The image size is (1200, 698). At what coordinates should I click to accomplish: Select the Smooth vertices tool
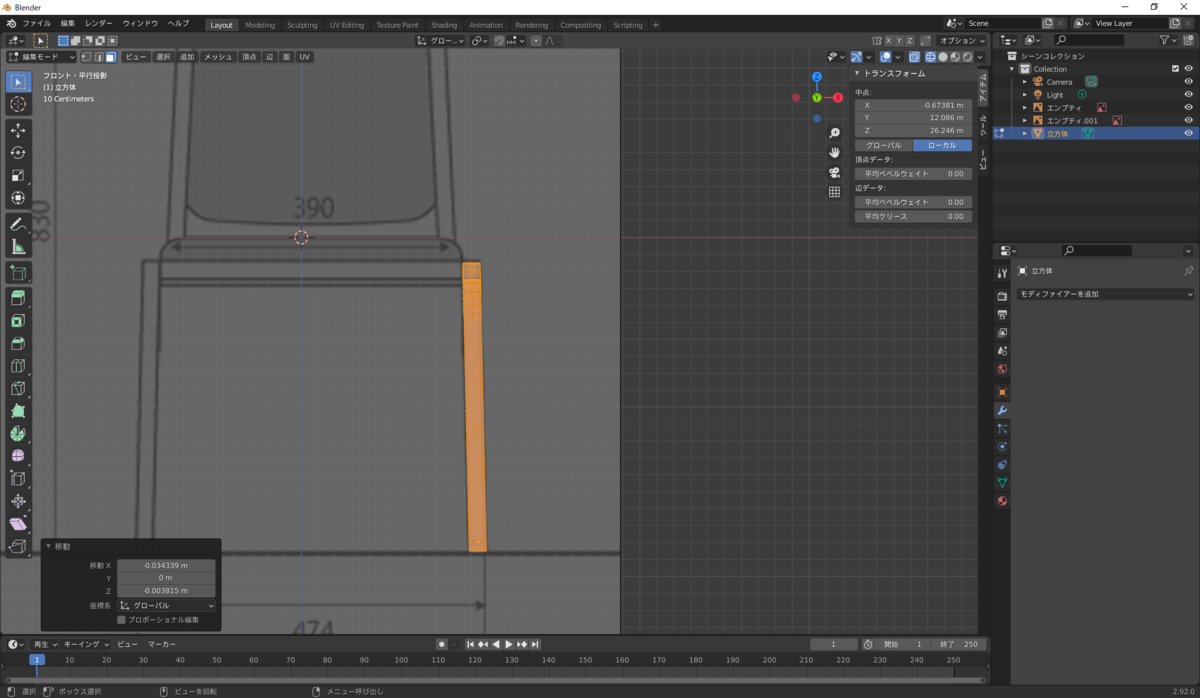click(18, 456)
